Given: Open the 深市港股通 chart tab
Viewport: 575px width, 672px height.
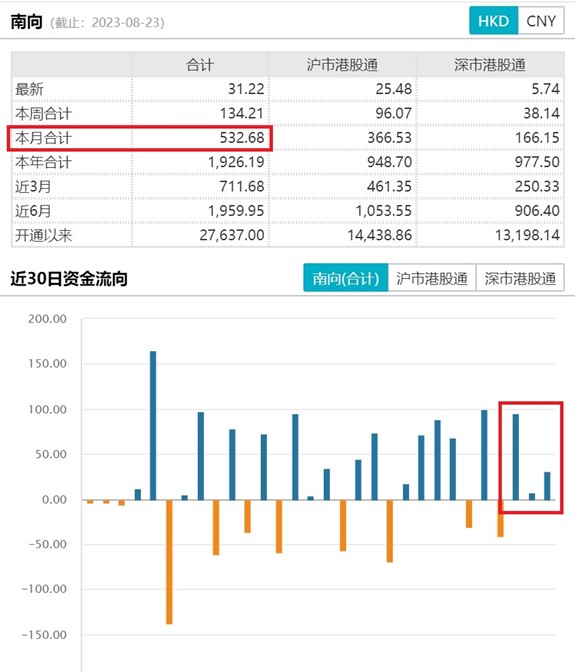Looking at the screenshot, I should tap(520, 278).
